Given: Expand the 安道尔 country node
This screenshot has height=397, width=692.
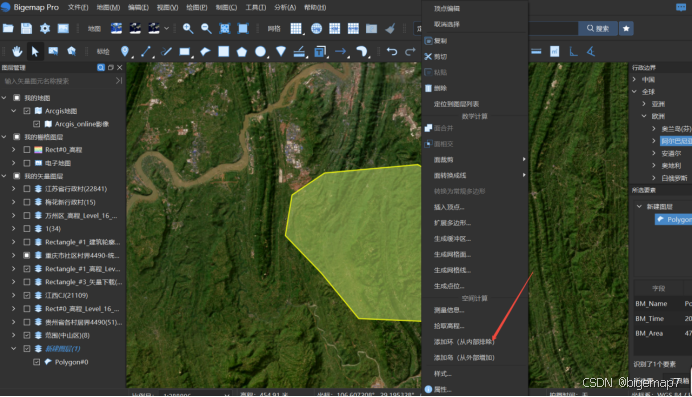Looking at the screenshot, I should [x=654, y=153].
